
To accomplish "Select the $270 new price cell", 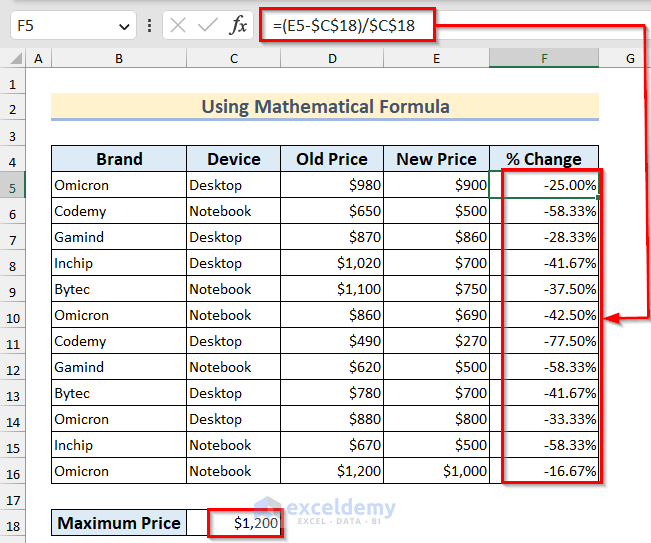I will pos(436,341).
